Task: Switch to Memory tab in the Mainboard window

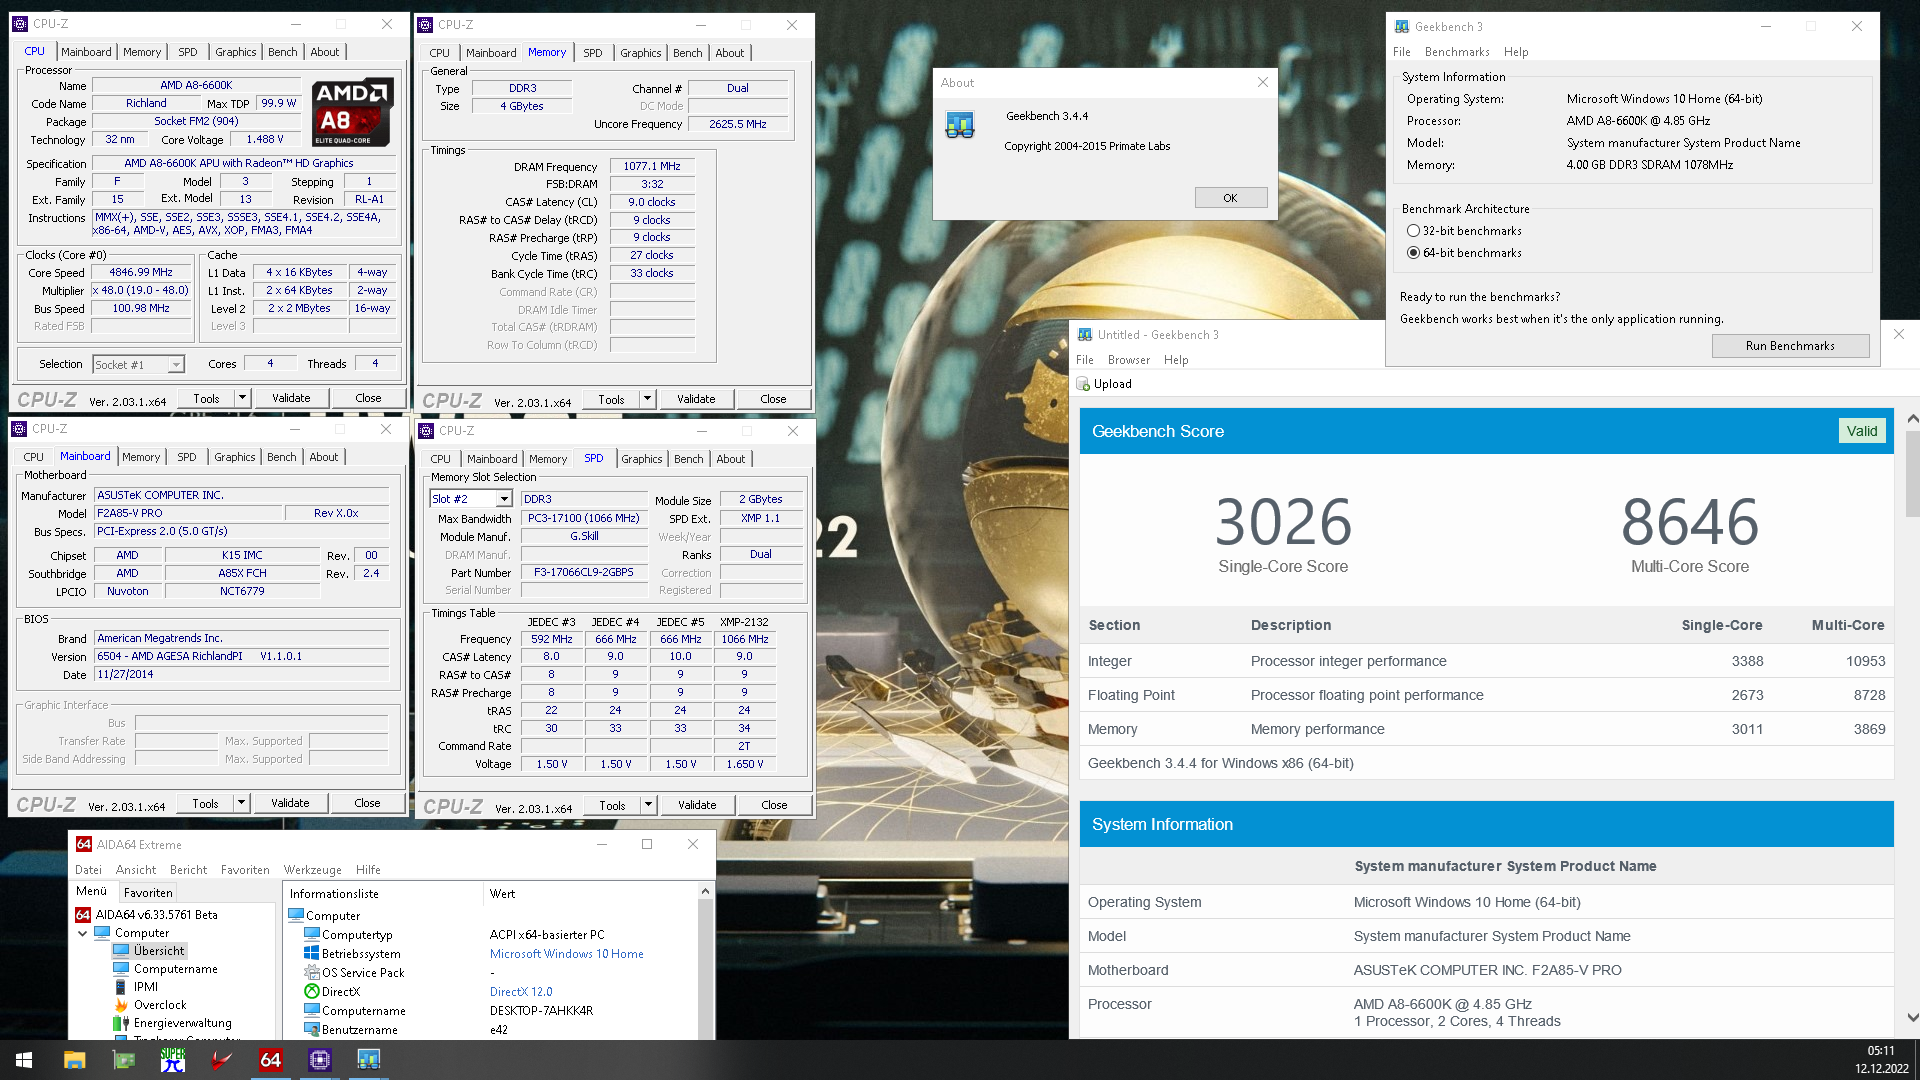Action: click(141, 457)
